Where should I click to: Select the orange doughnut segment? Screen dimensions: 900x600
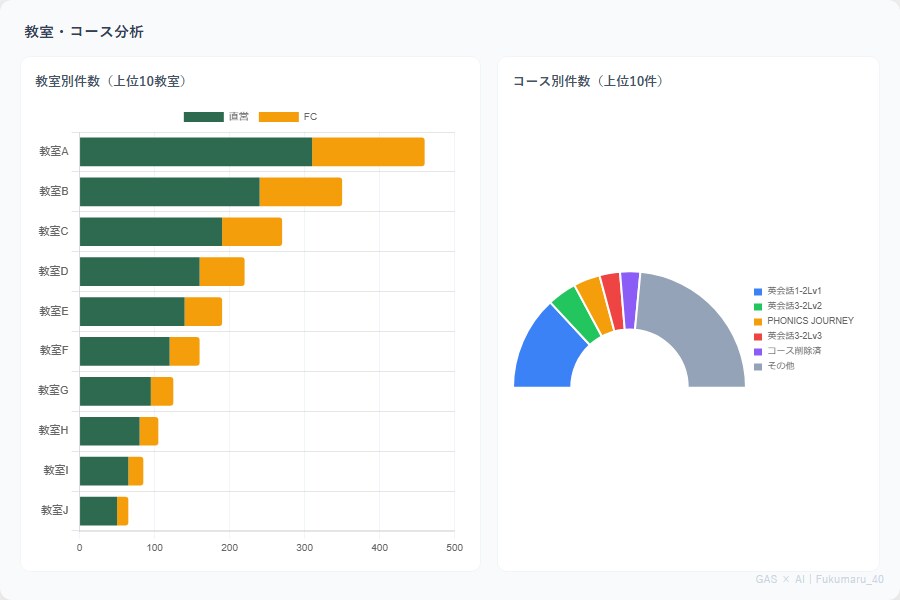click(596, 304)
